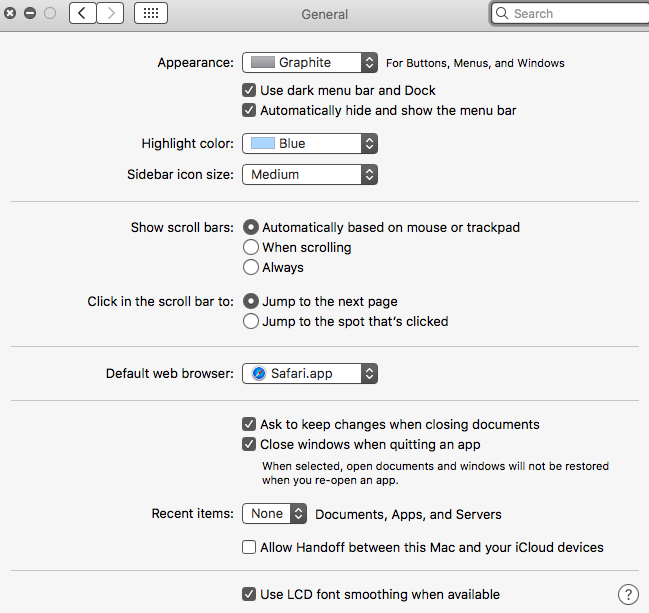Uncheck automatically hide and show menu bar
649x613 pixels.
pos(249,110)
